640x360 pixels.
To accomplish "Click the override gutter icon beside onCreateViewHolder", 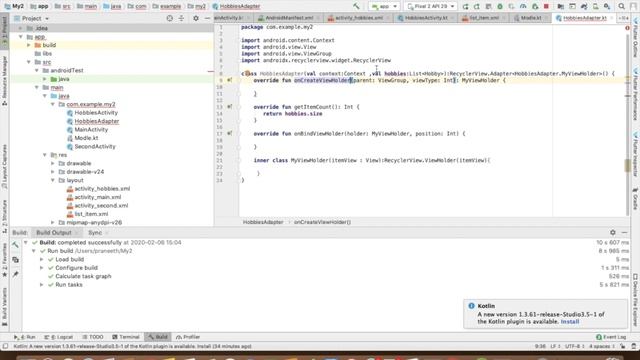I will coord(230,80).
